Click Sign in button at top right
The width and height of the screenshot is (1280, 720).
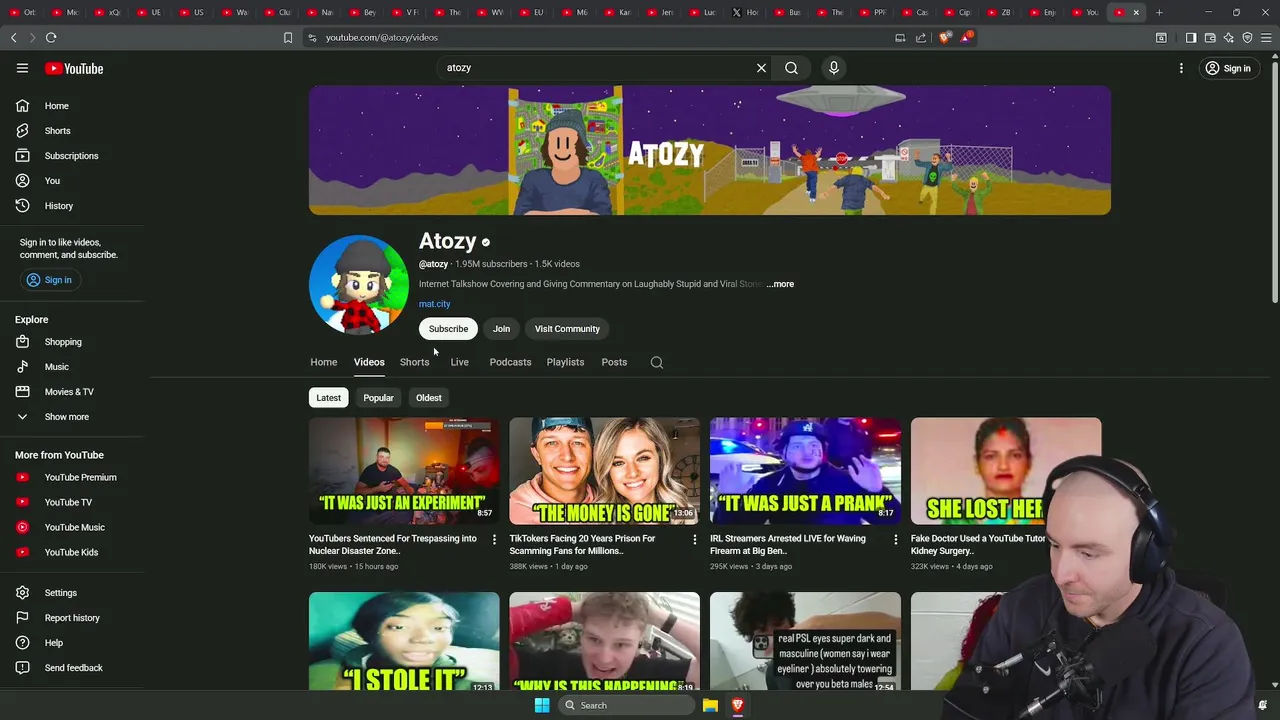click(1228, 68)
